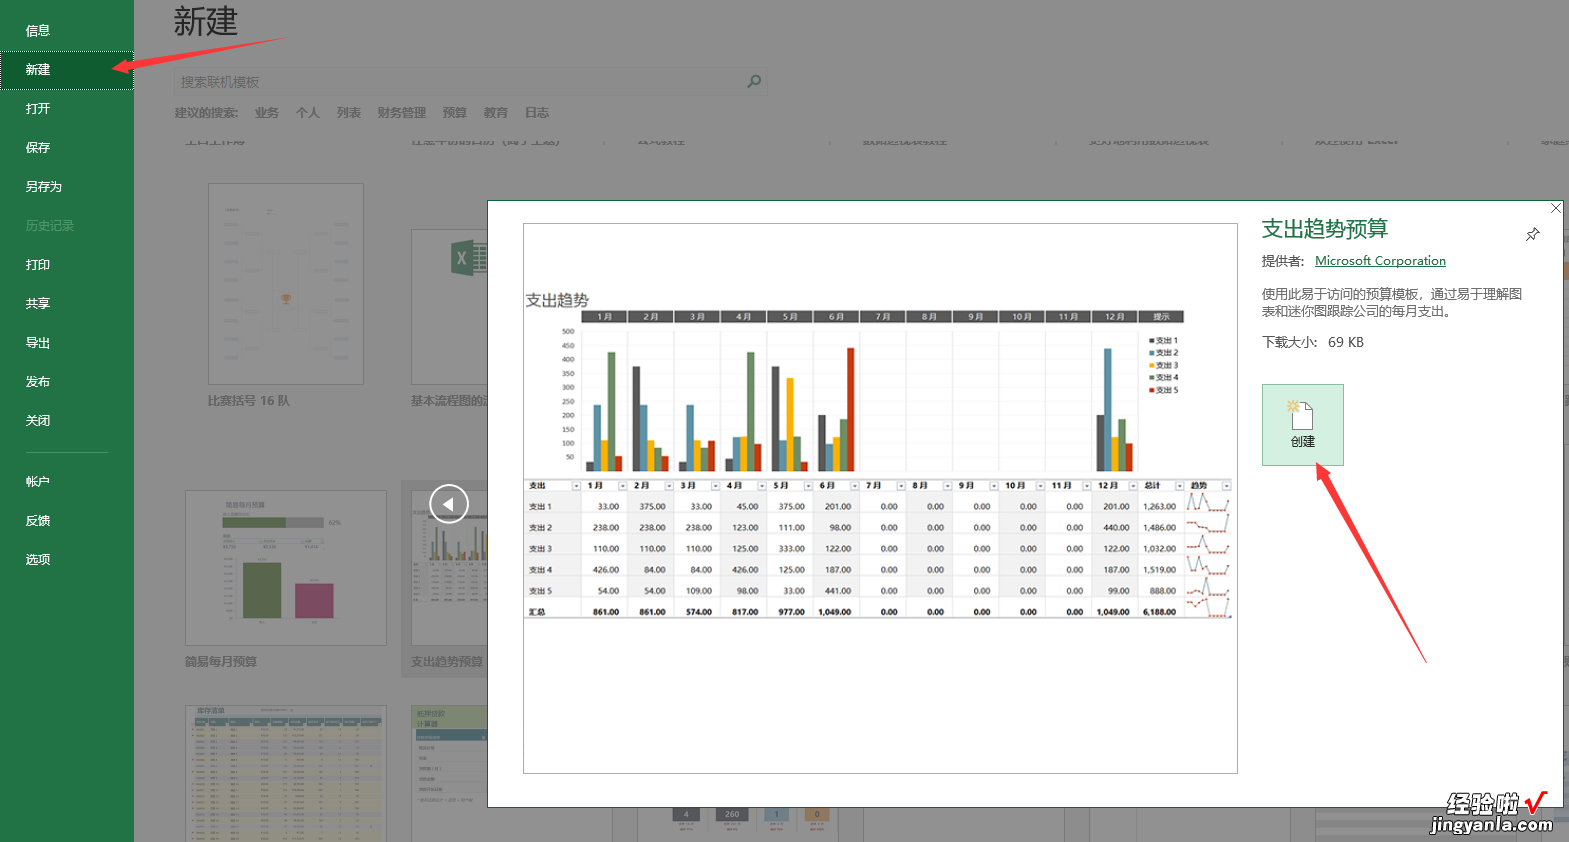The height and width of the screenshot is (842, 1569).
Task: Click the 列表 suggested search
Action: 349,113
